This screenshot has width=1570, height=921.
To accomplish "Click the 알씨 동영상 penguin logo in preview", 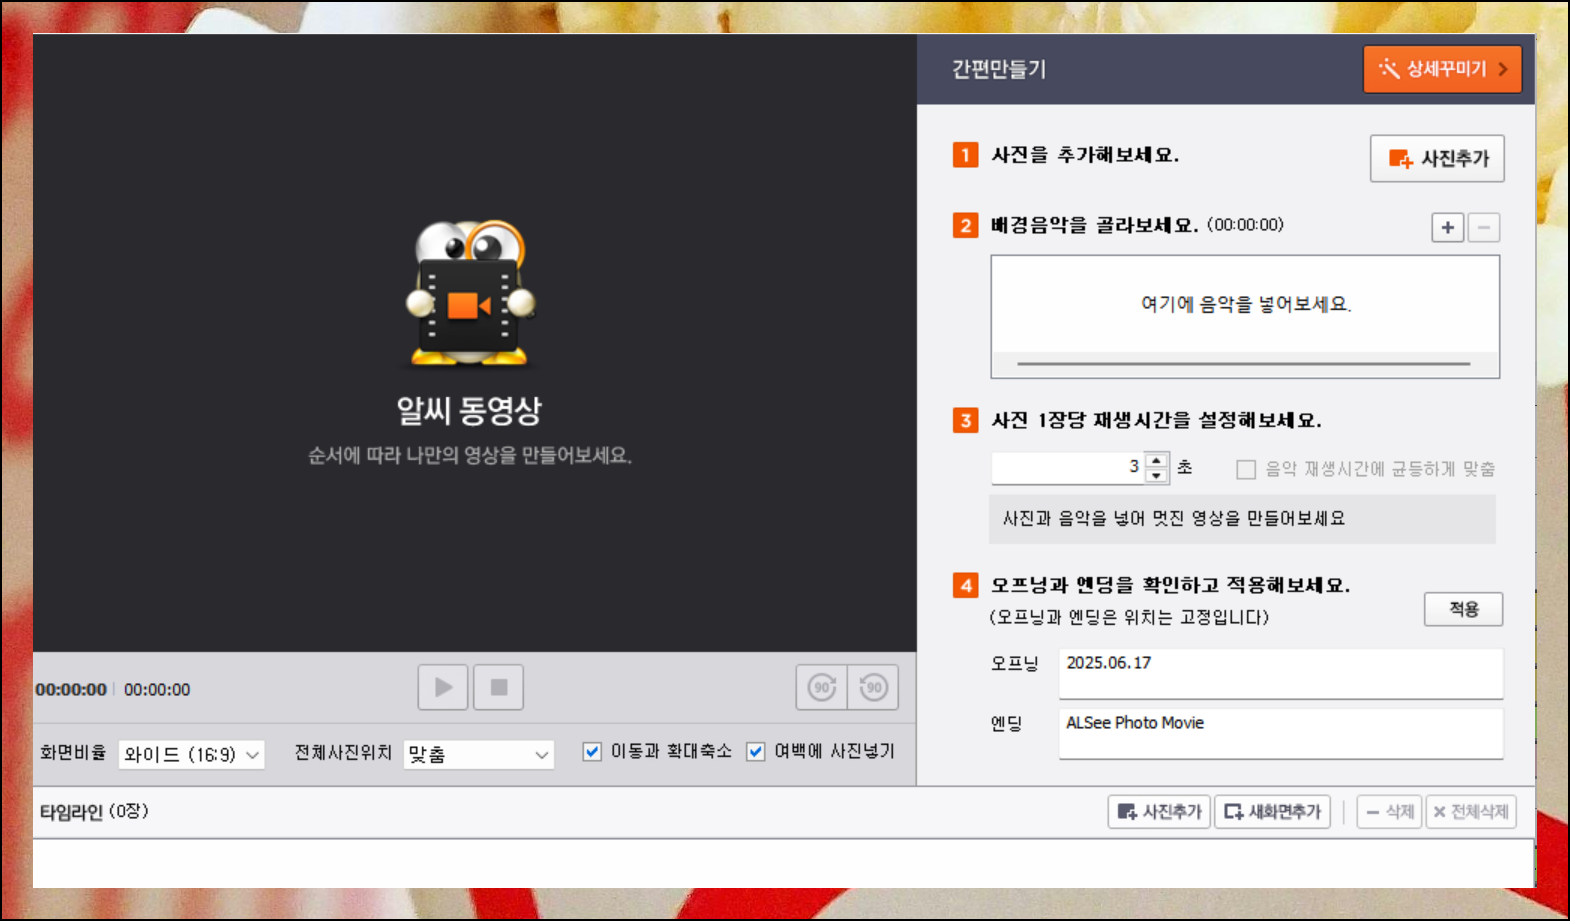I will (x=470, y=295).
